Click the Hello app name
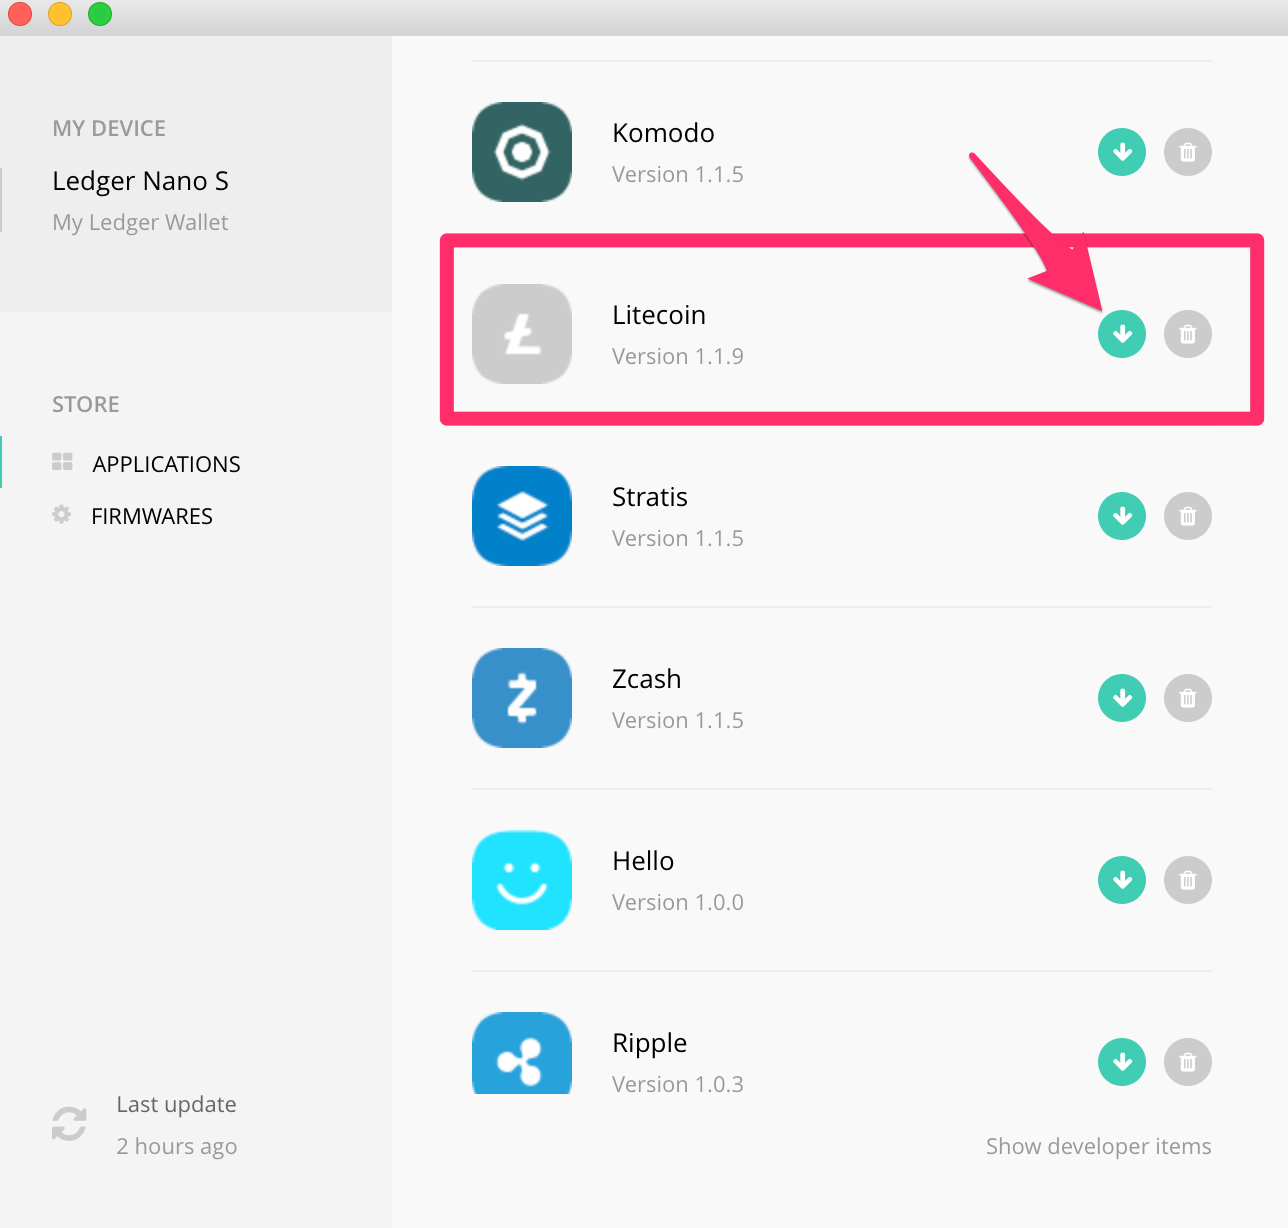The image size is (1288, 1228). [x=643, y=861]
